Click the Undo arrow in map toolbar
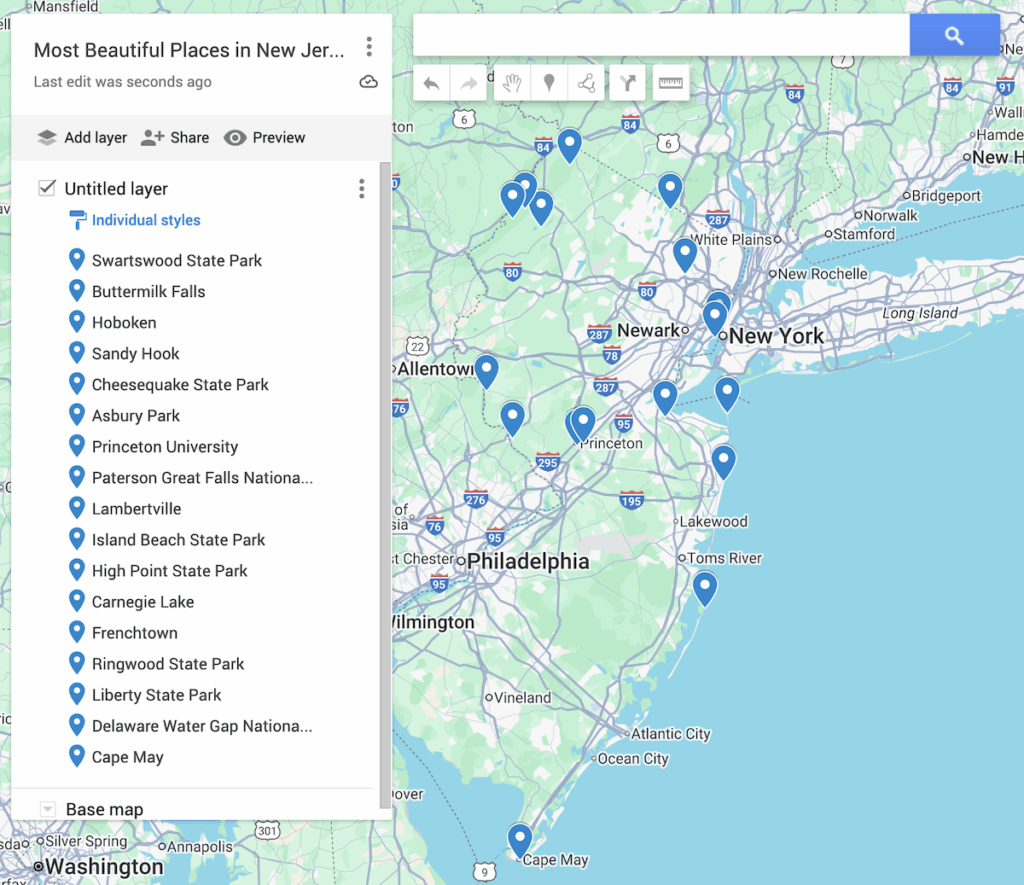The height and width of the screenshot is (885, 1024). tap(431, 83)
